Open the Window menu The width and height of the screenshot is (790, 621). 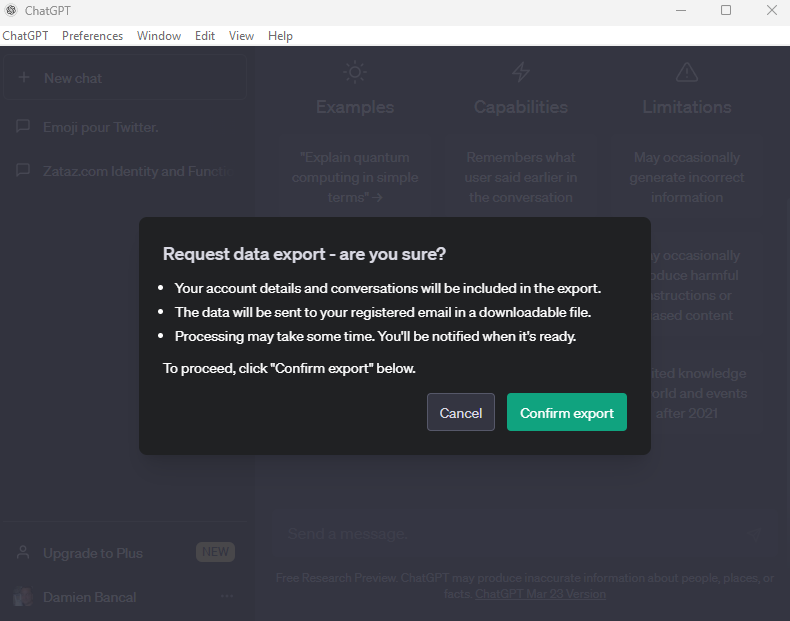(159, 36)
